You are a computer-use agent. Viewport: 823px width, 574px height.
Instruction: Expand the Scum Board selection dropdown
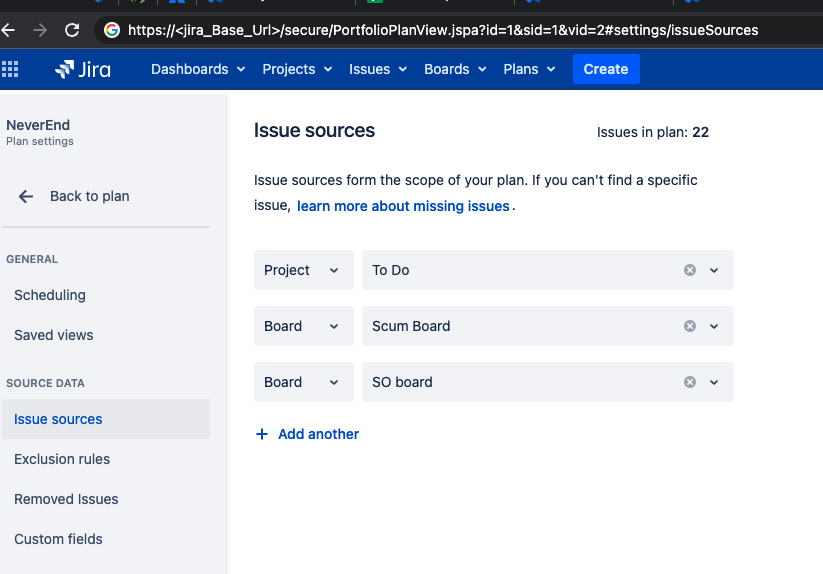pyautogui.click(x=714, y=326)
